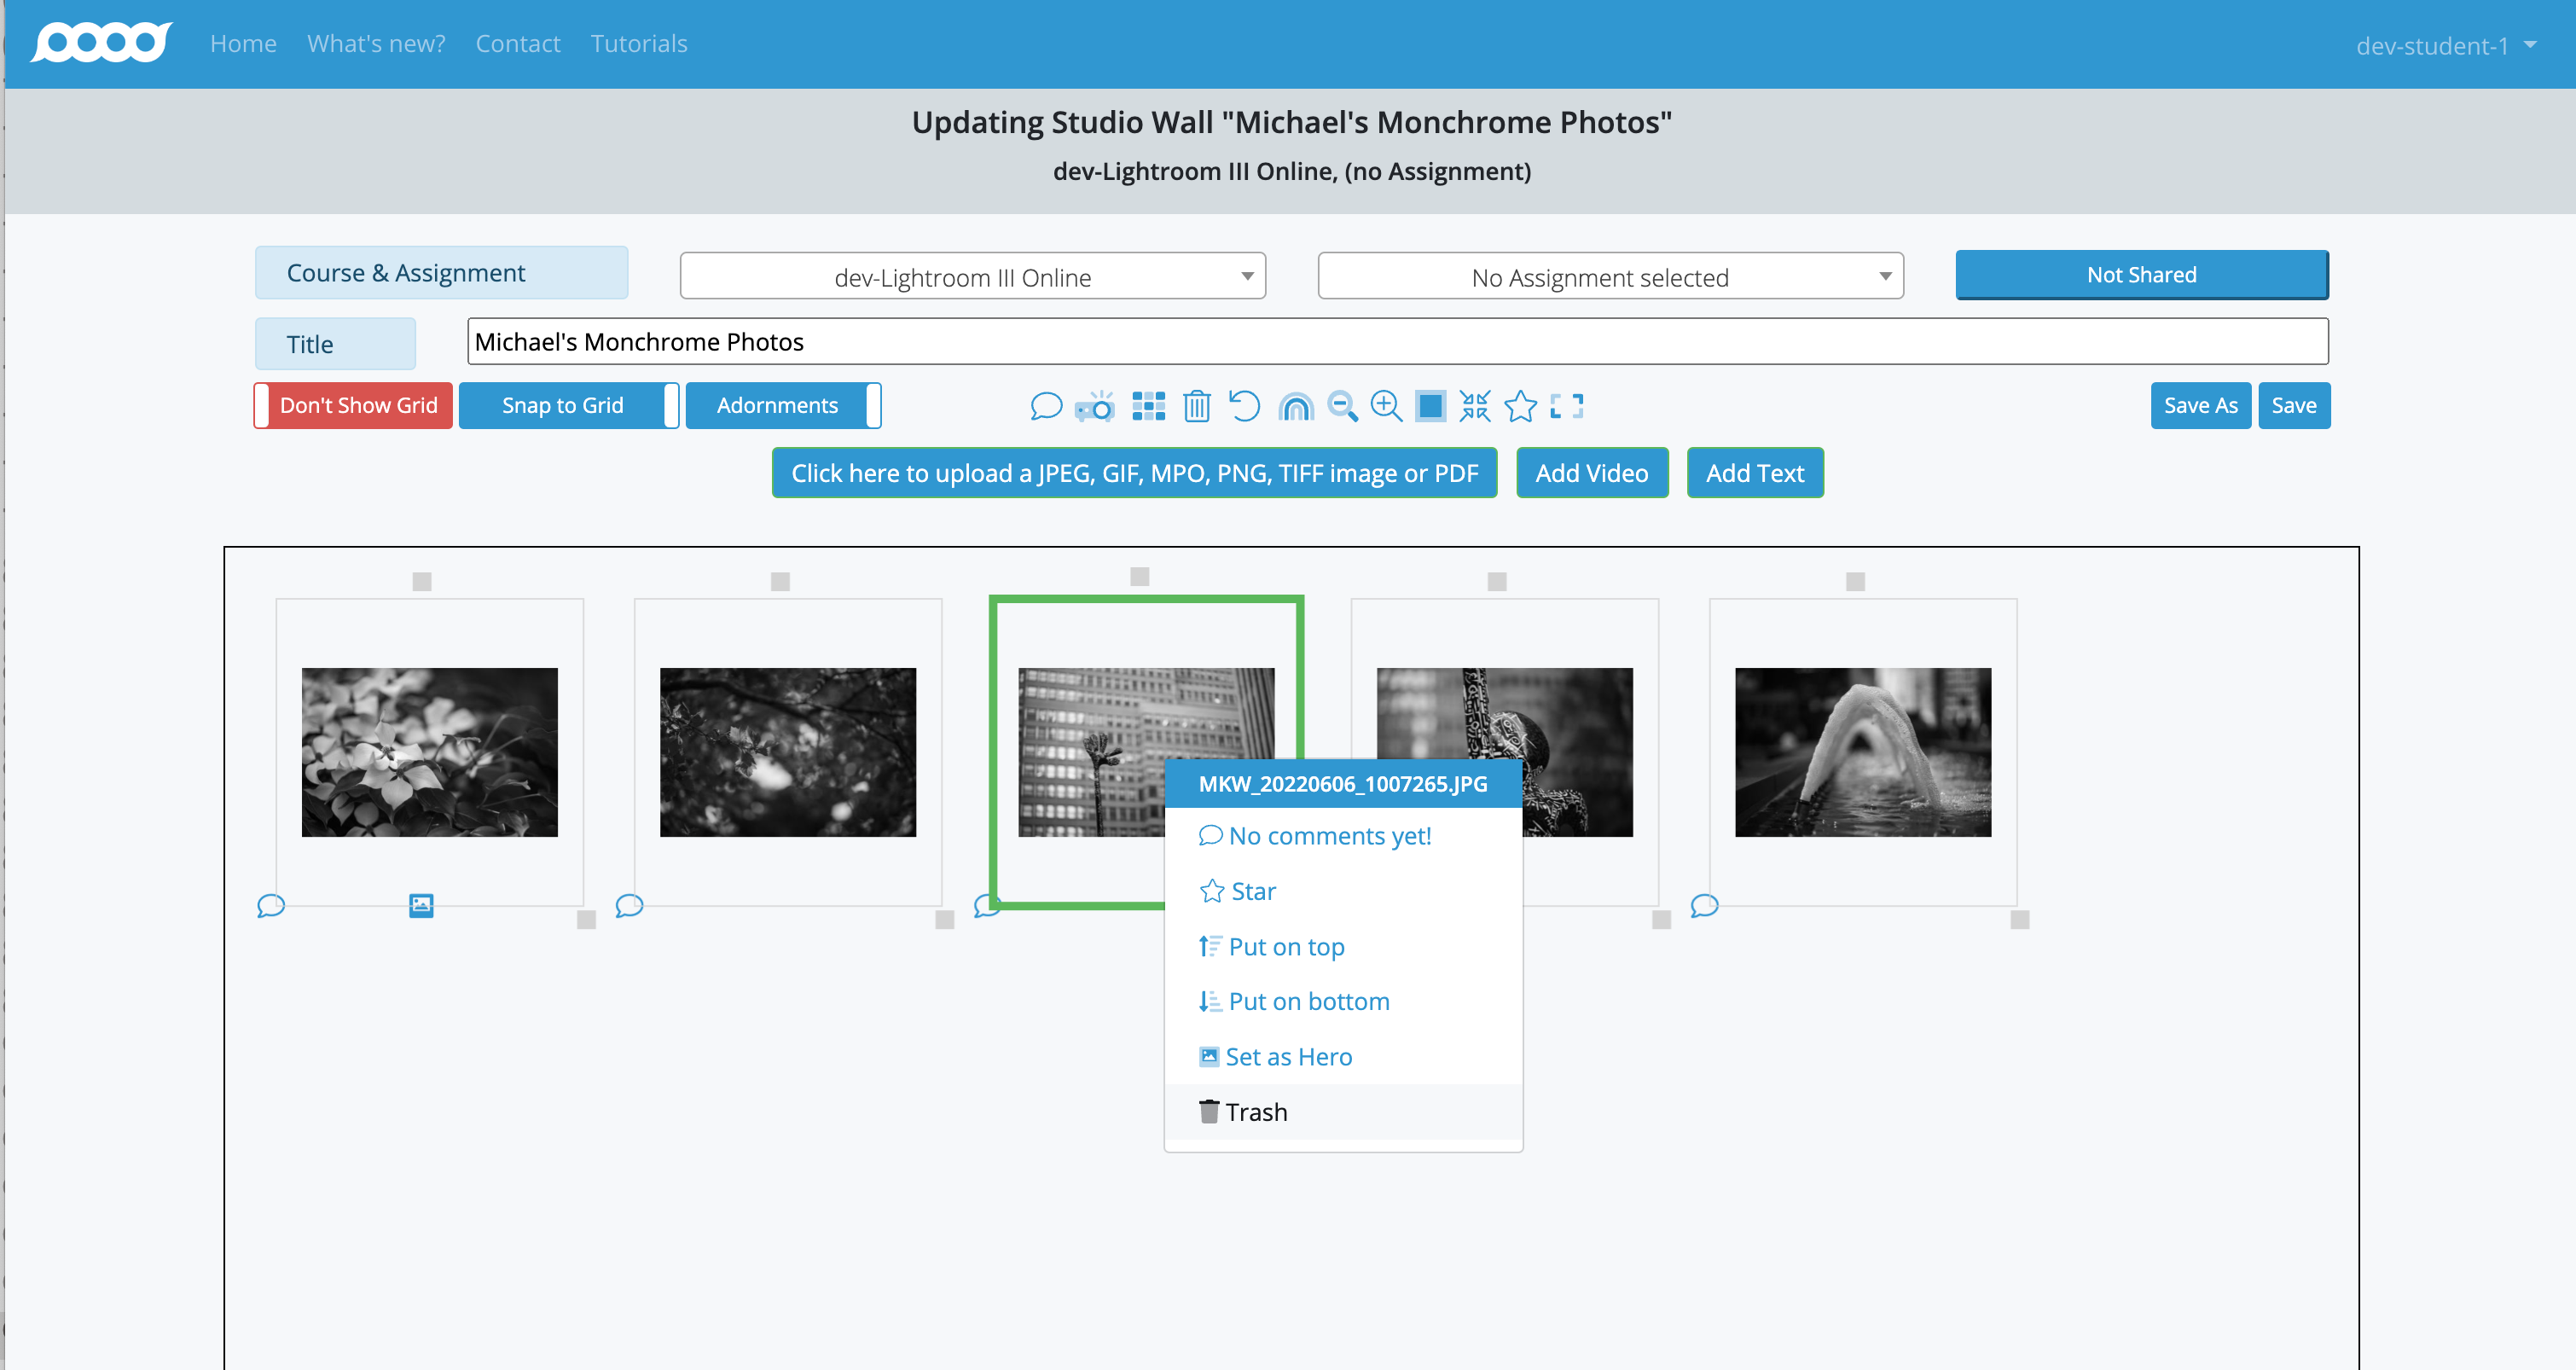Screen dimensions: 2576x1370
Task: Open the dev-student-1 user menu
Action: tap(2446, 45)
